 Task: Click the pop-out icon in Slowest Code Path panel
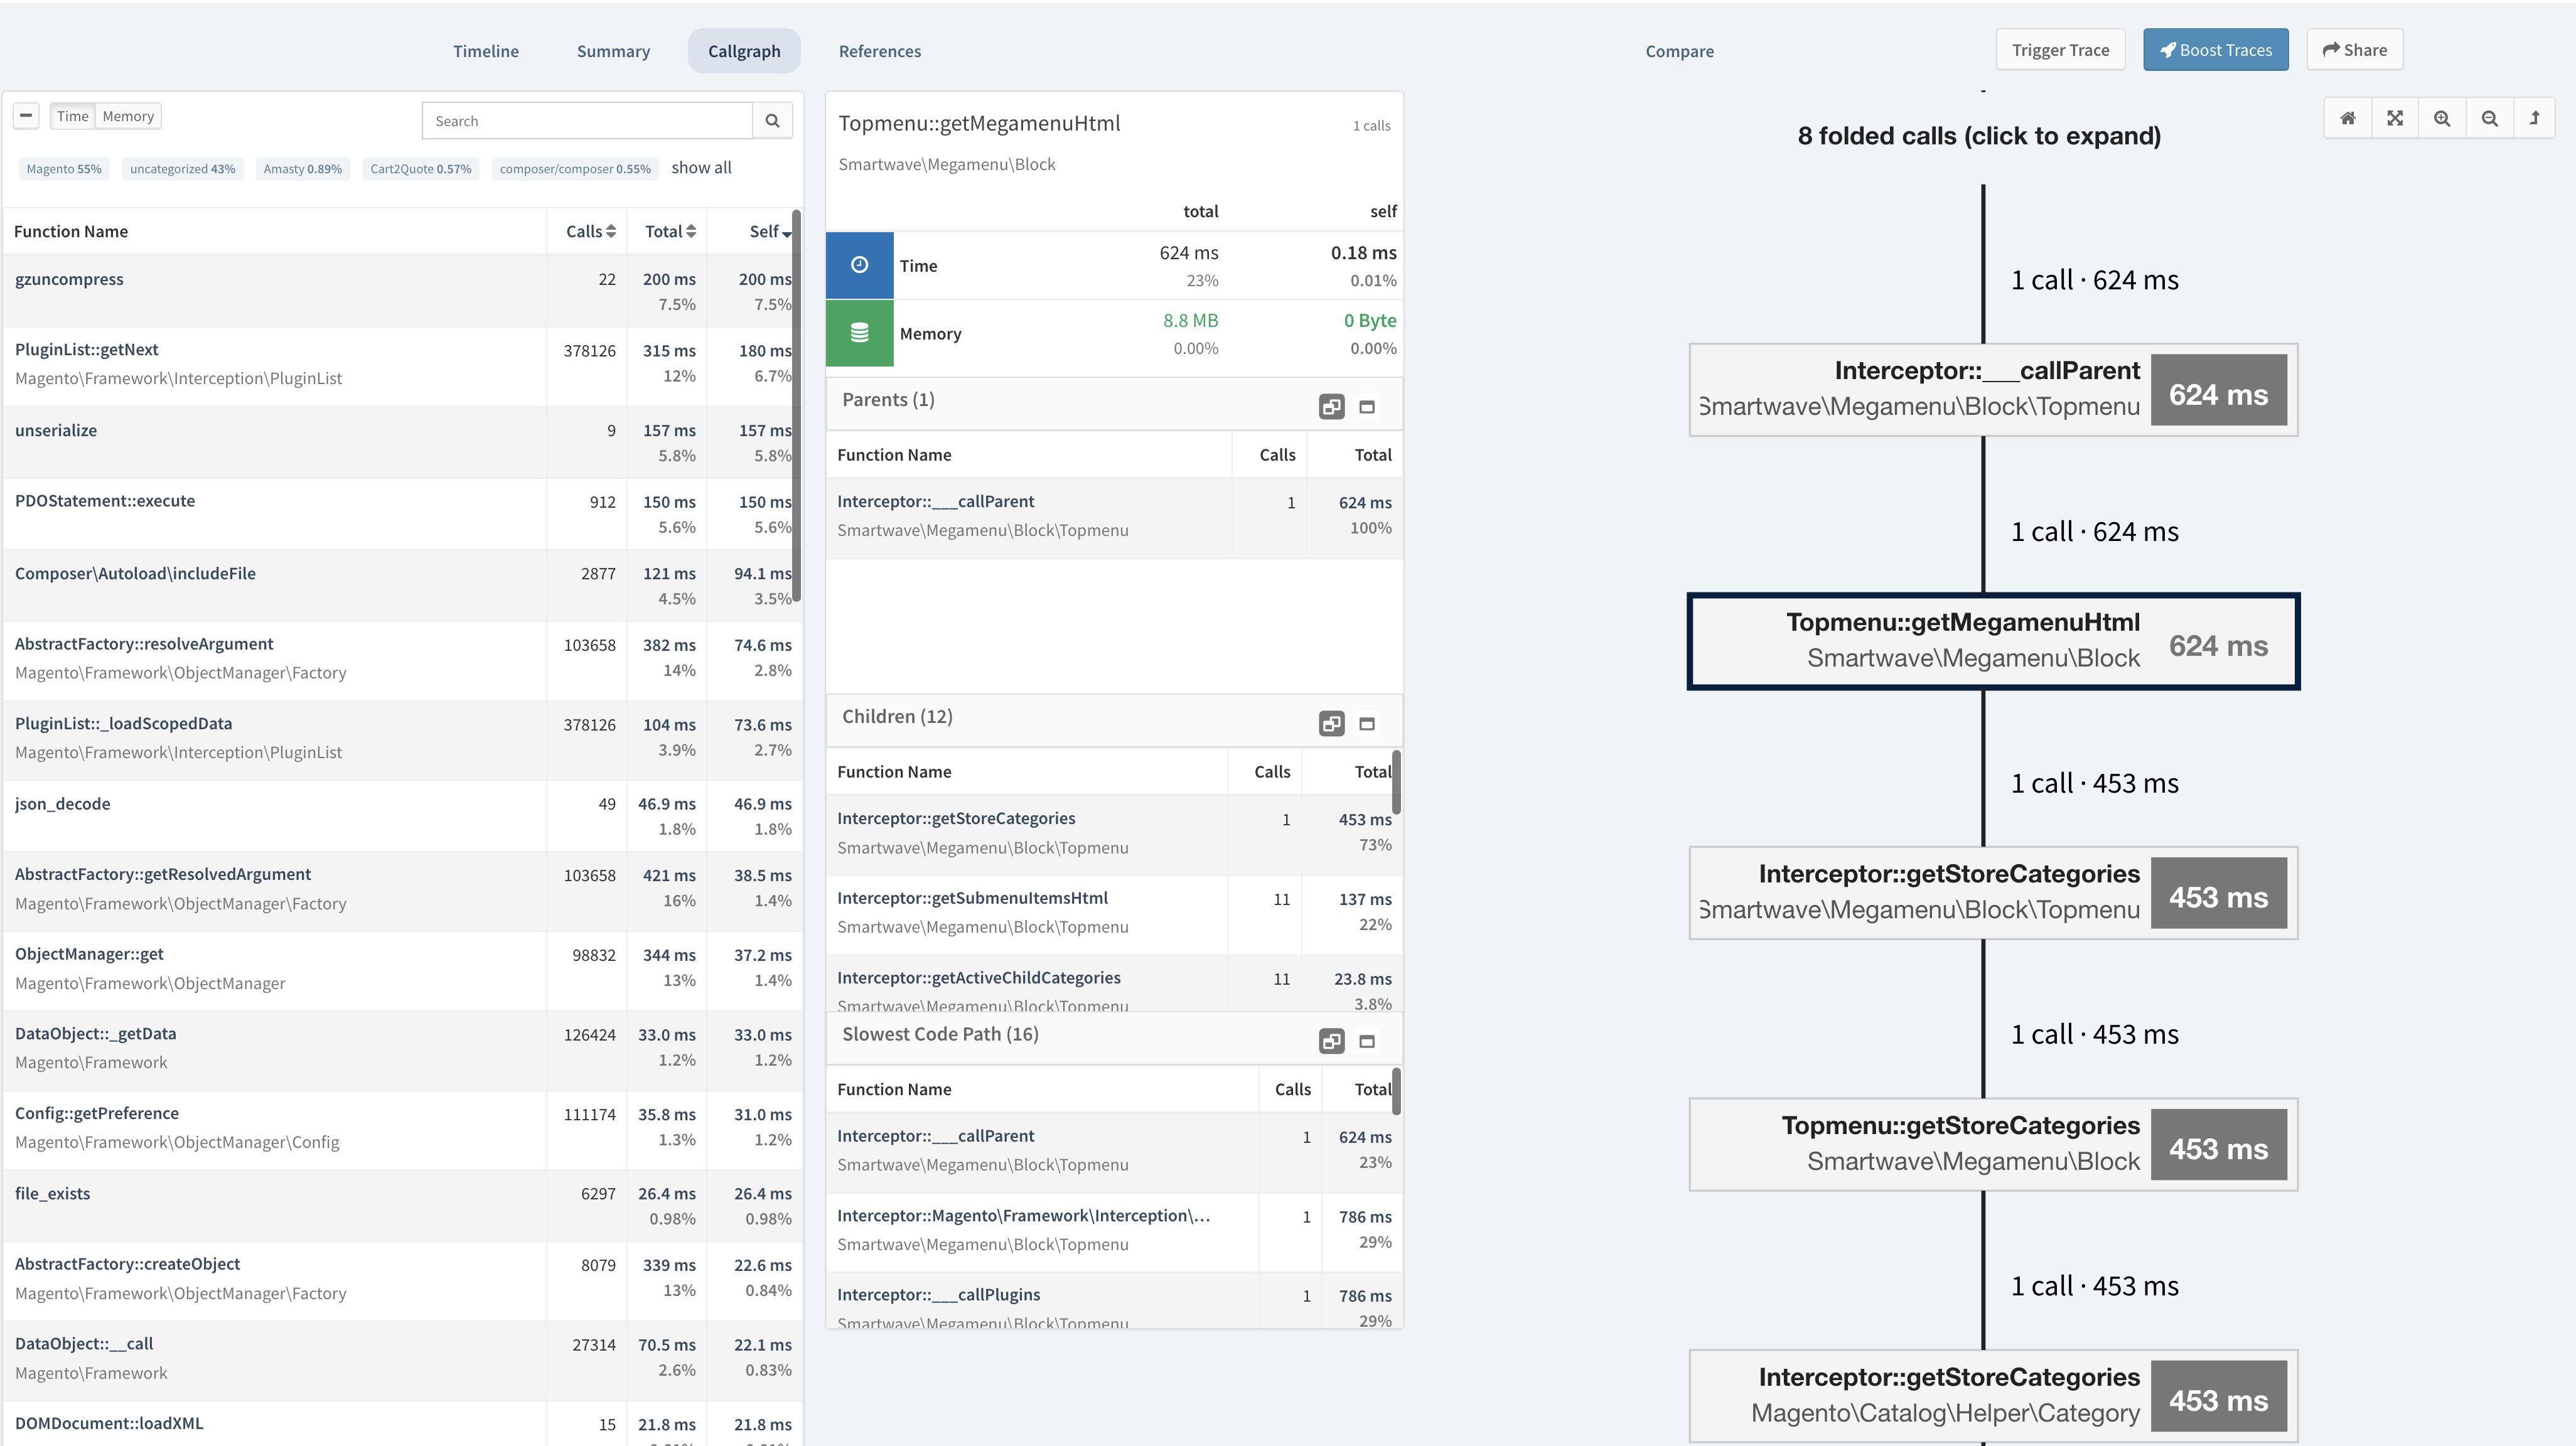tap(1332, 1041)
